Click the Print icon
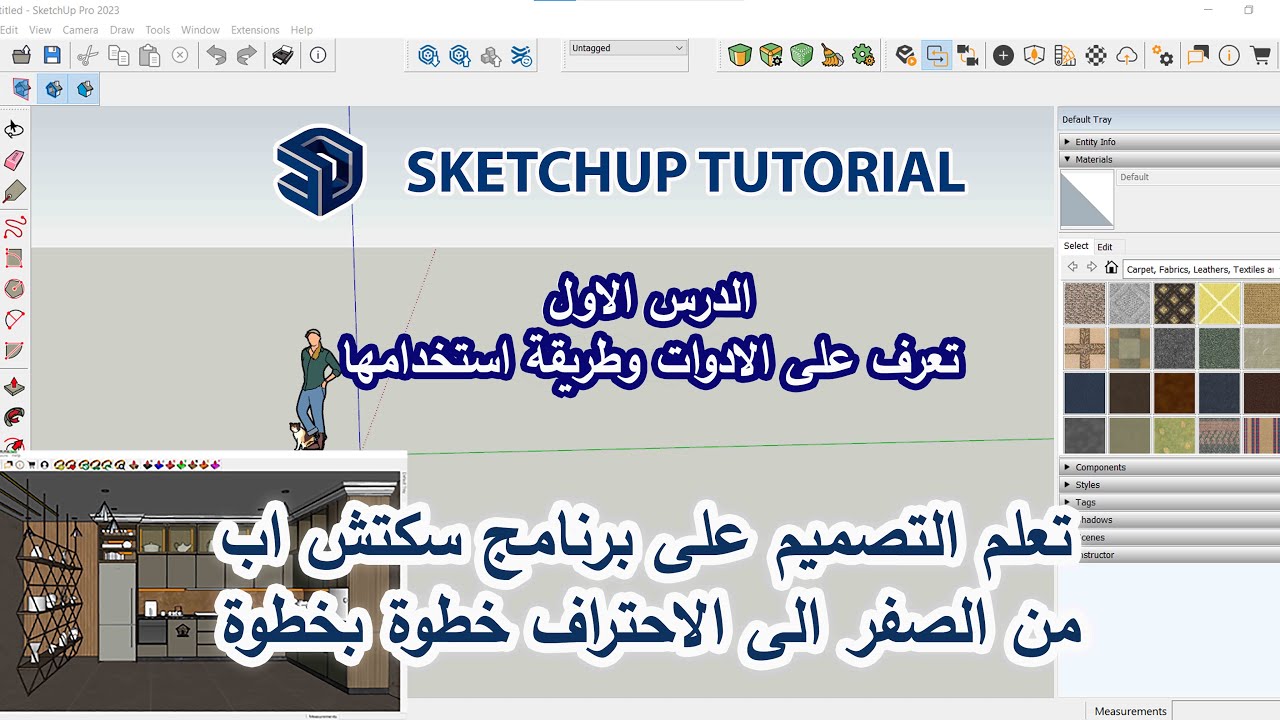 pos(283,56)
